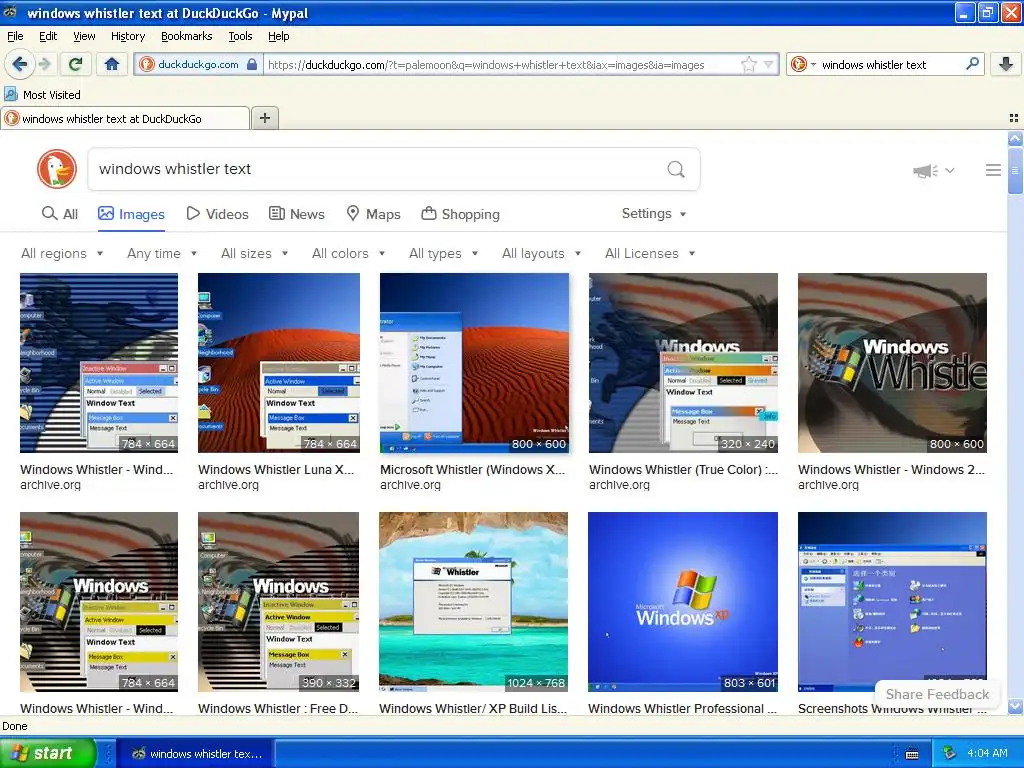Switch to the Maps results tab

pos(373,214)
